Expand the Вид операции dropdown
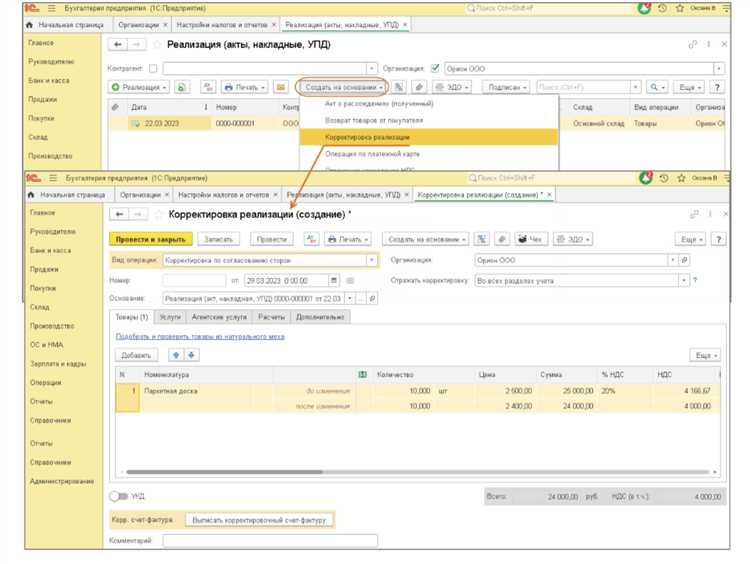The height and width of the screenshot is (564, 750). (x=372, y=260)
